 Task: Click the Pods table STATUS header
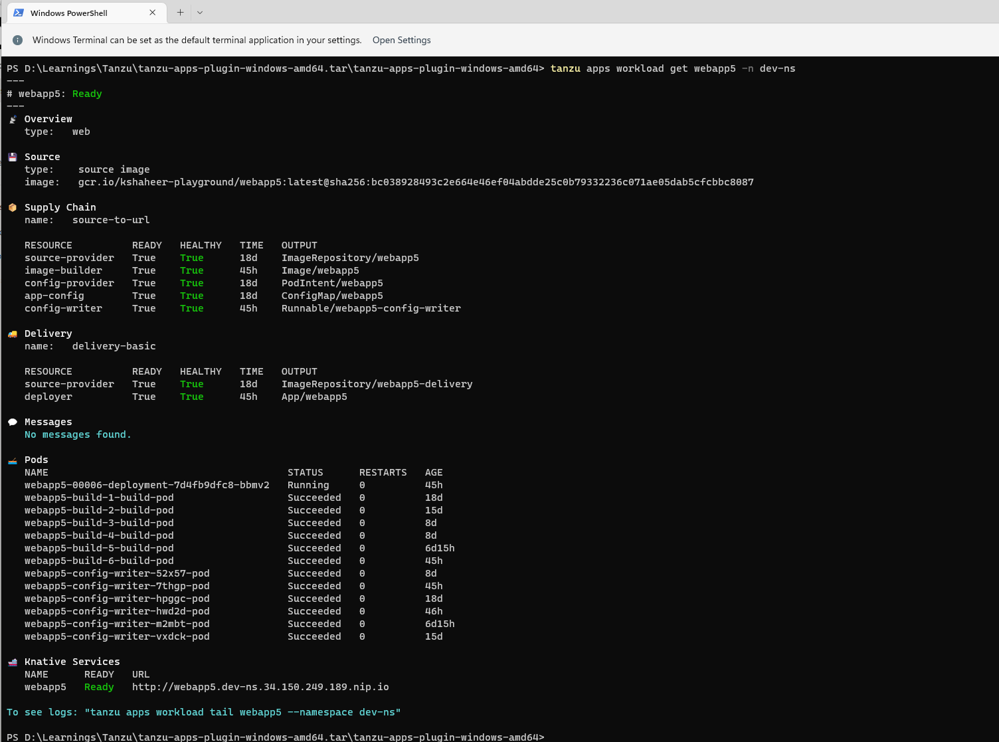305,473
